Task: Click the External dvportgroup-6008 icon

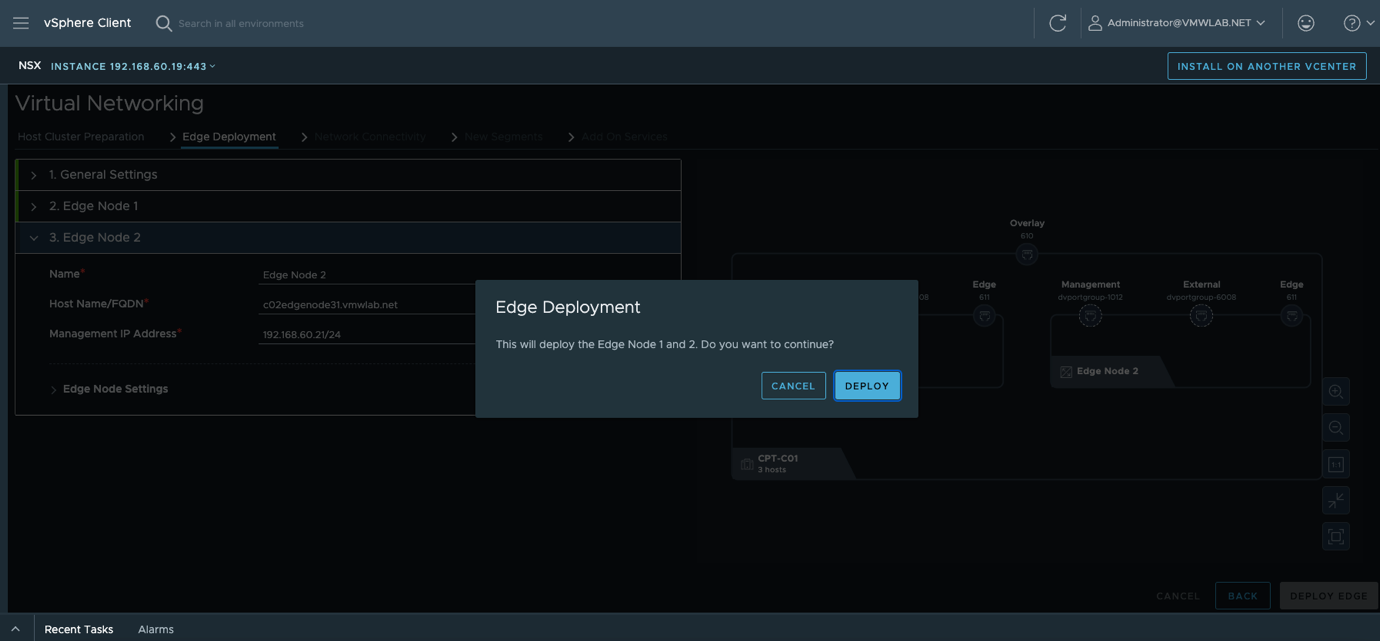Action: pyautogui.click(x=1201, y=316)
